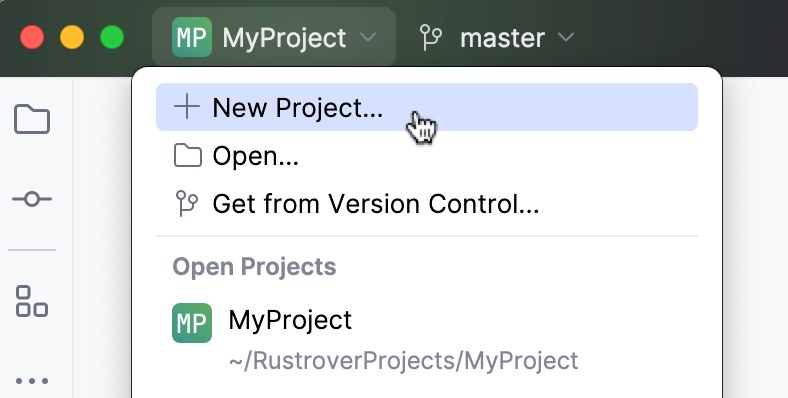Expand the master branch dropdown chevron
788x398 pixels.
pyautogui.click(x=566, y=38)
